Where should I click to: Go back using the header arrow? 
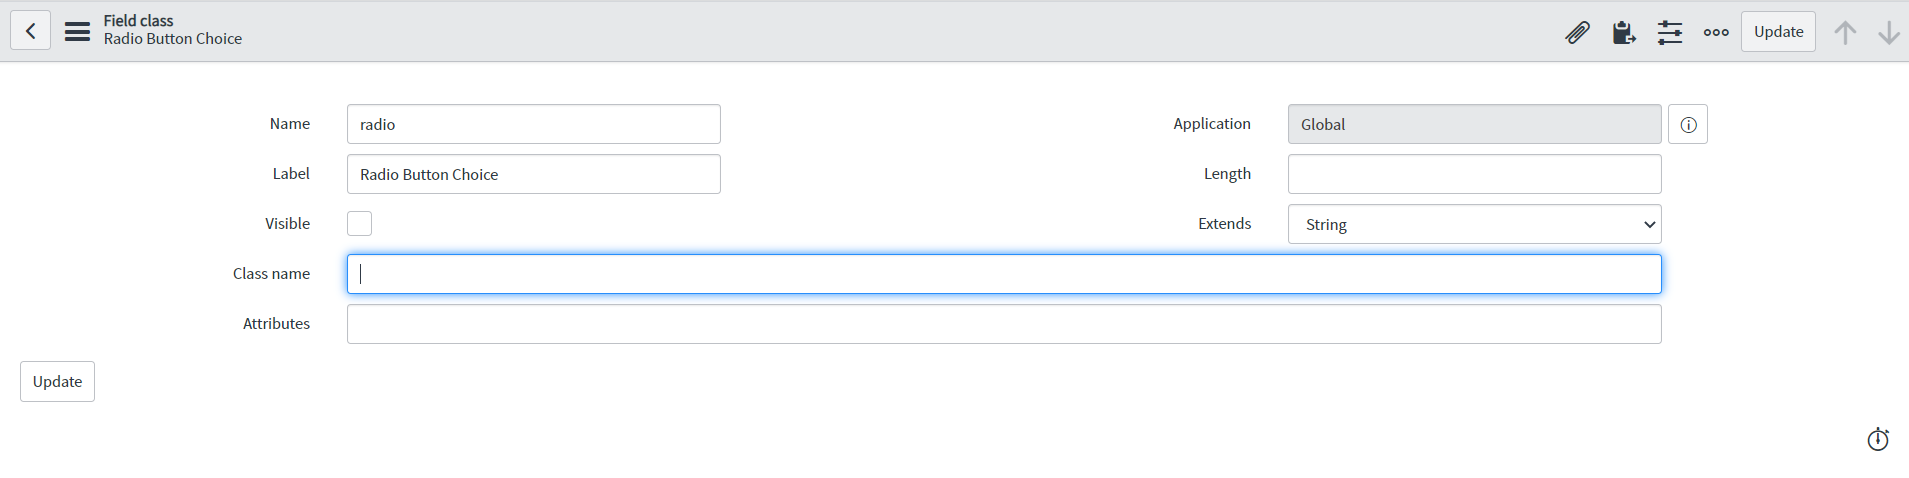click(x=31, y=31)
